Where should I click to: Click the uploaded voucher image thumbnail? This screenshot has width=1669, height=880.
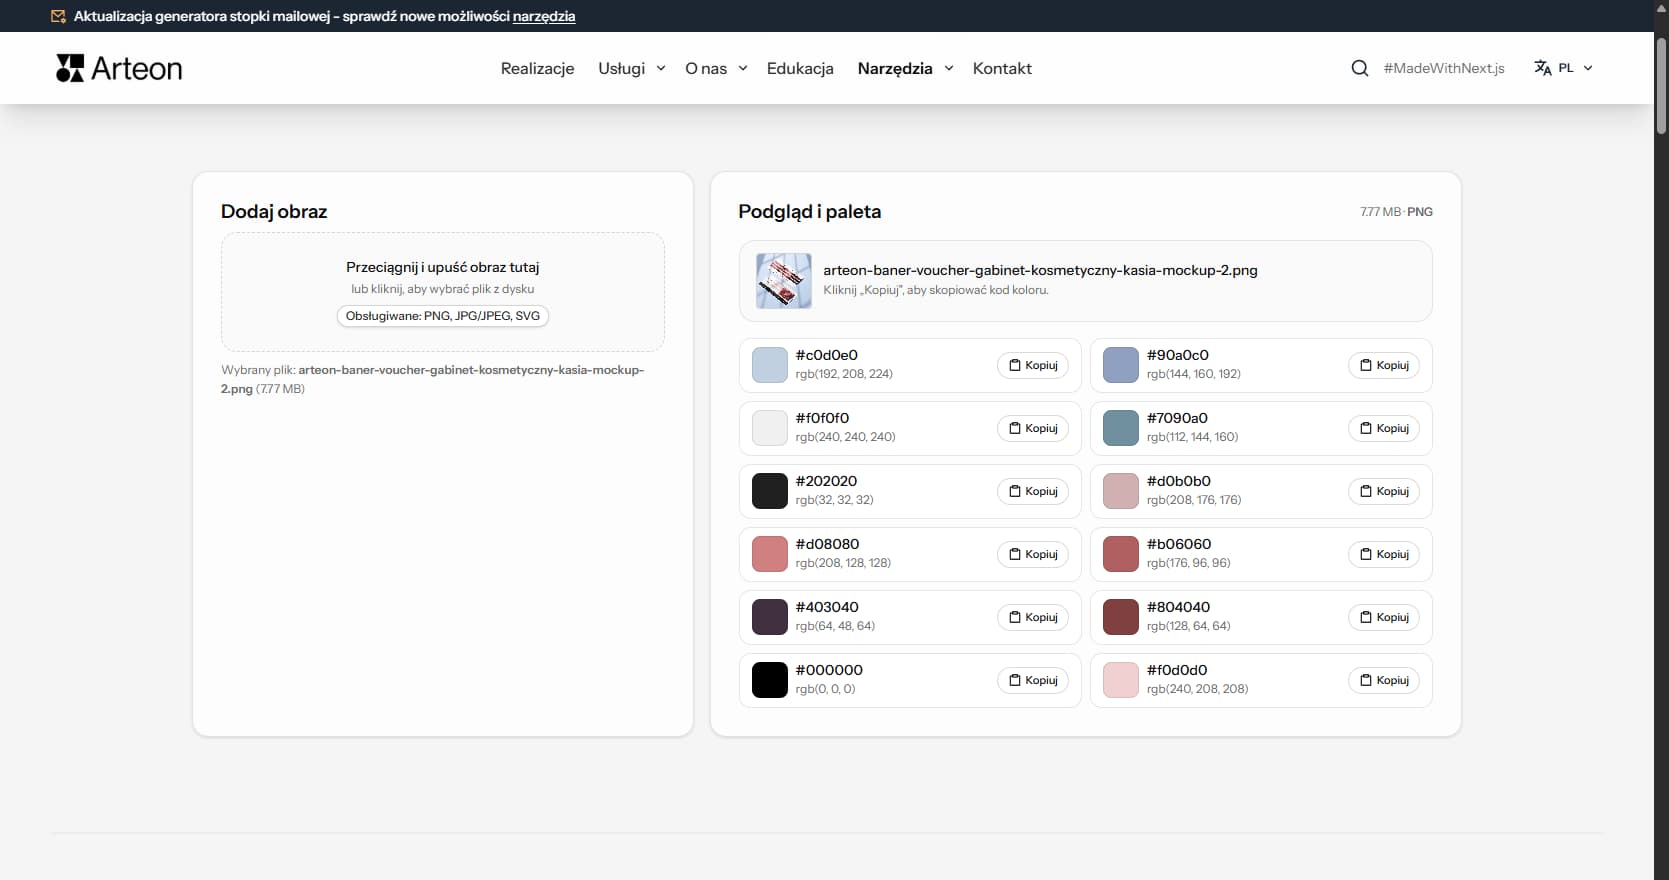pyautogui.click(x=783, y=280)
